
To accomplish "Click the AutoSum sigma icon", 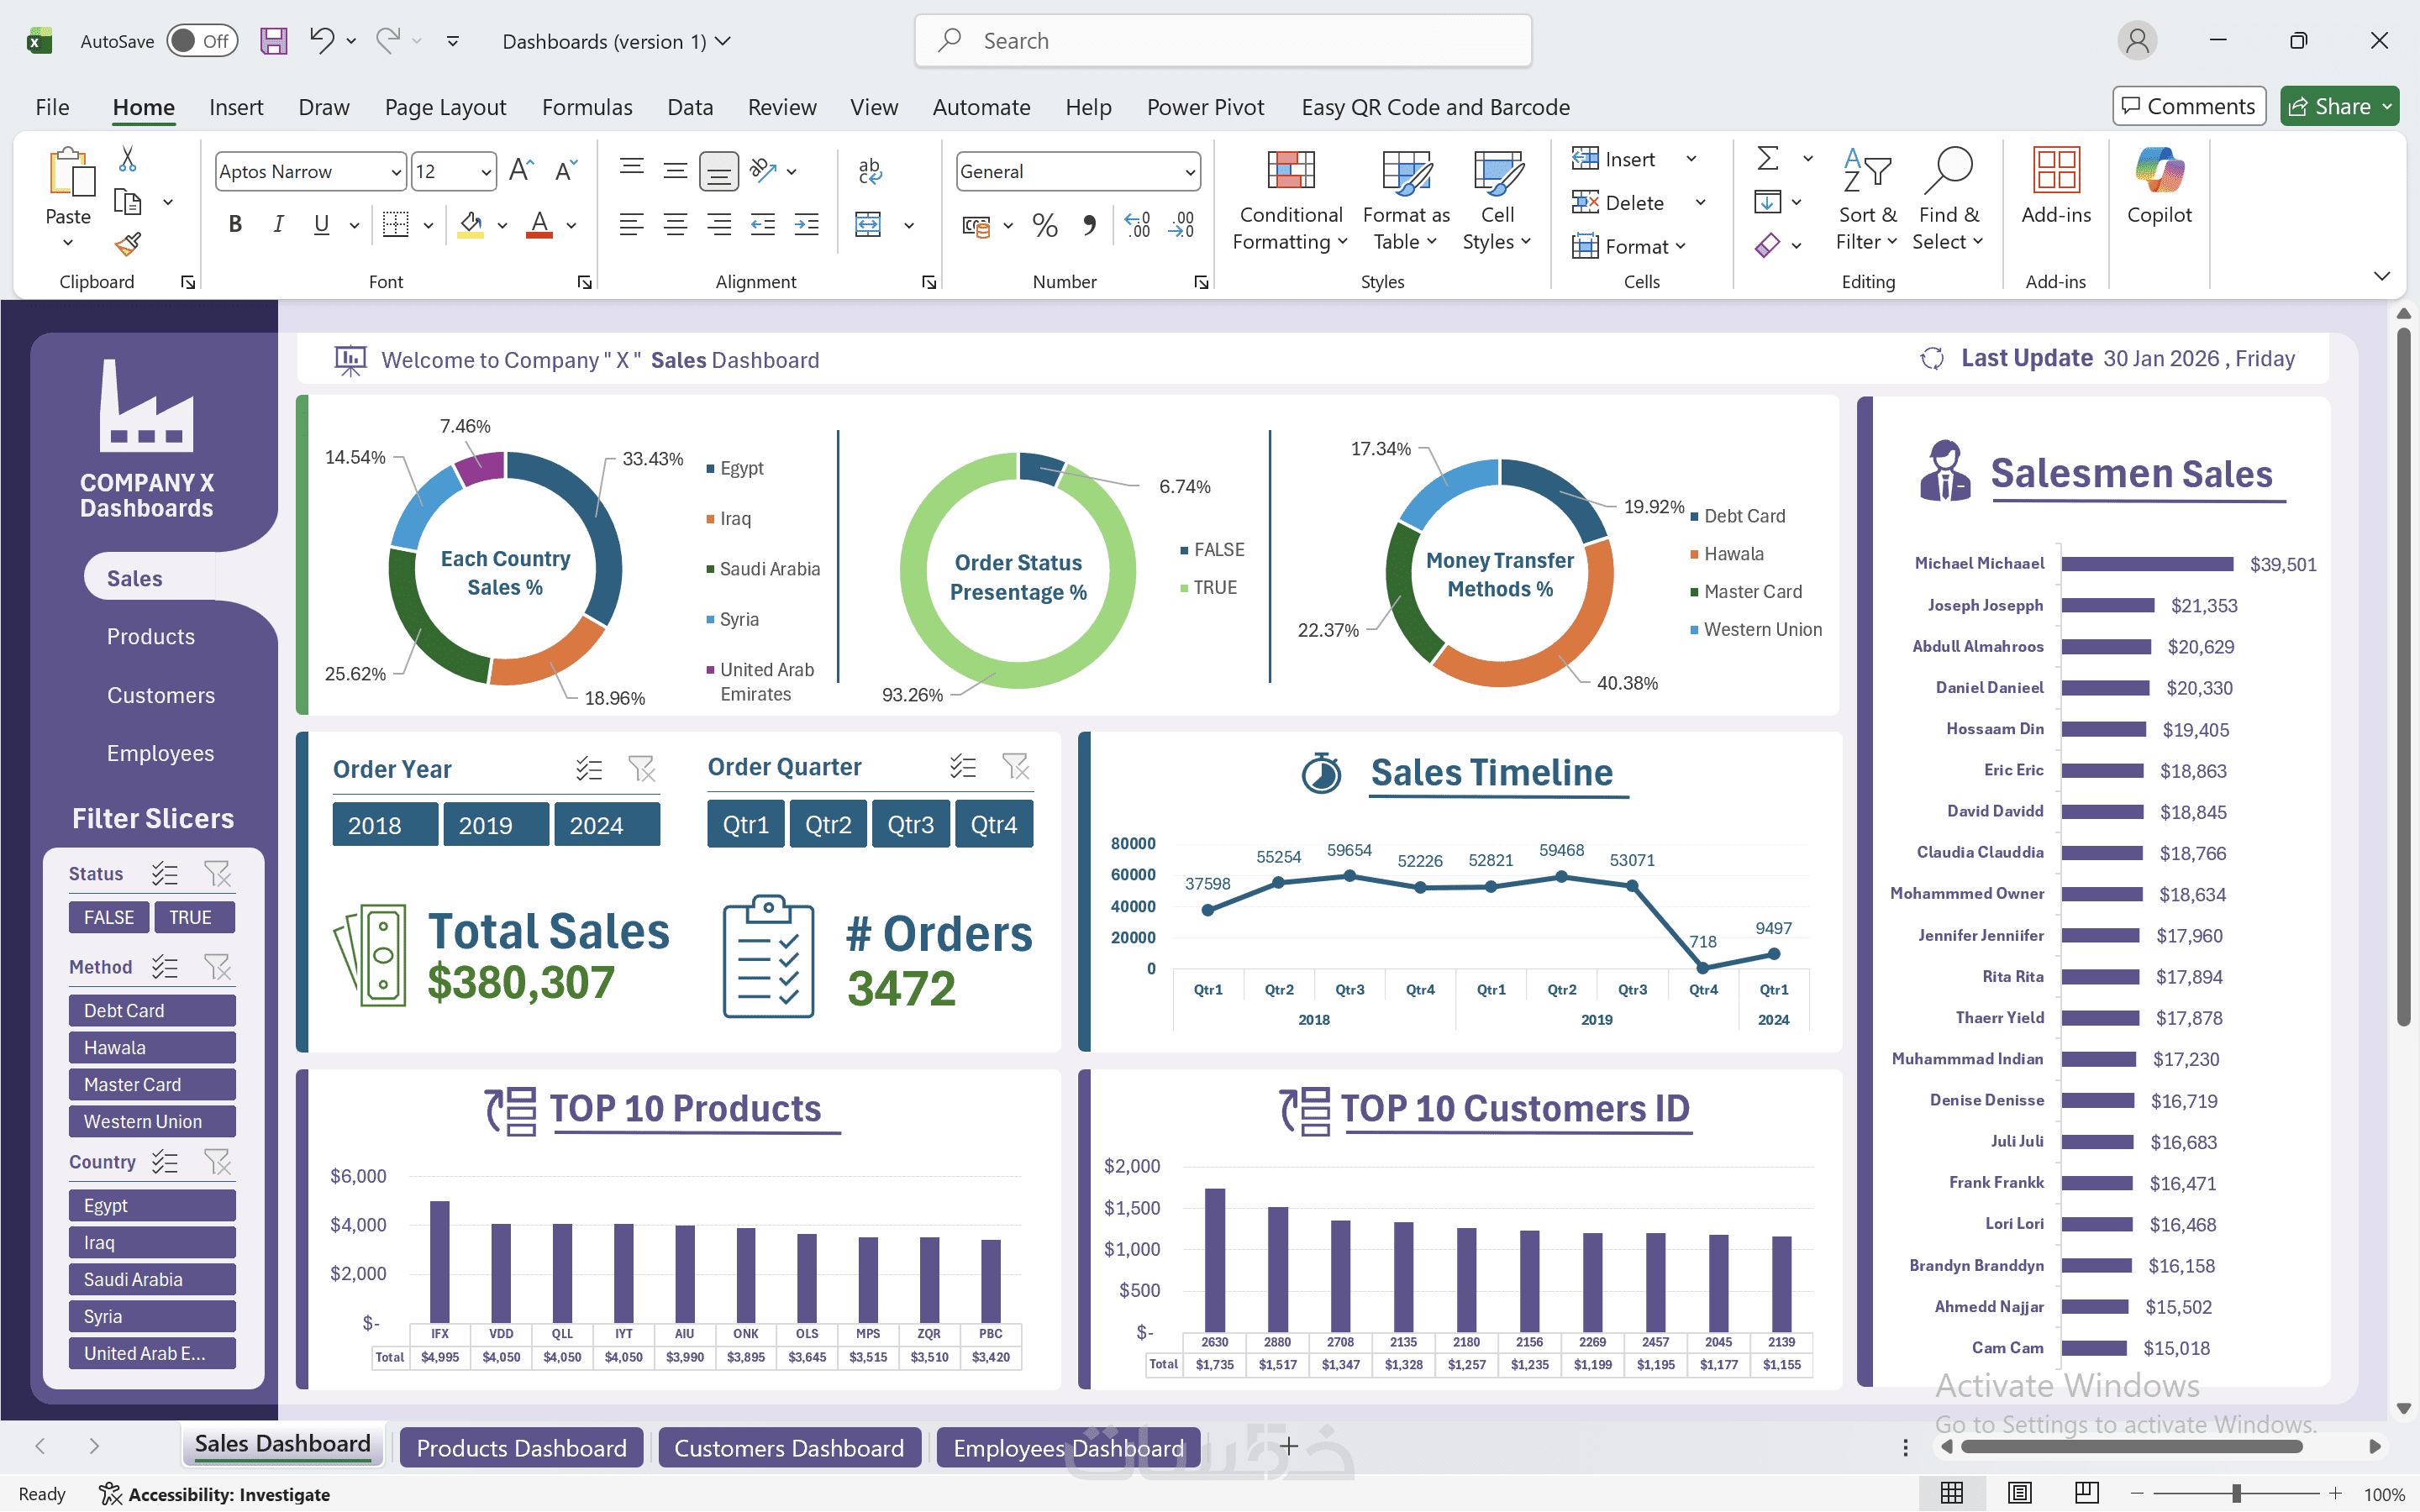I will click(x=1767, y=159).
